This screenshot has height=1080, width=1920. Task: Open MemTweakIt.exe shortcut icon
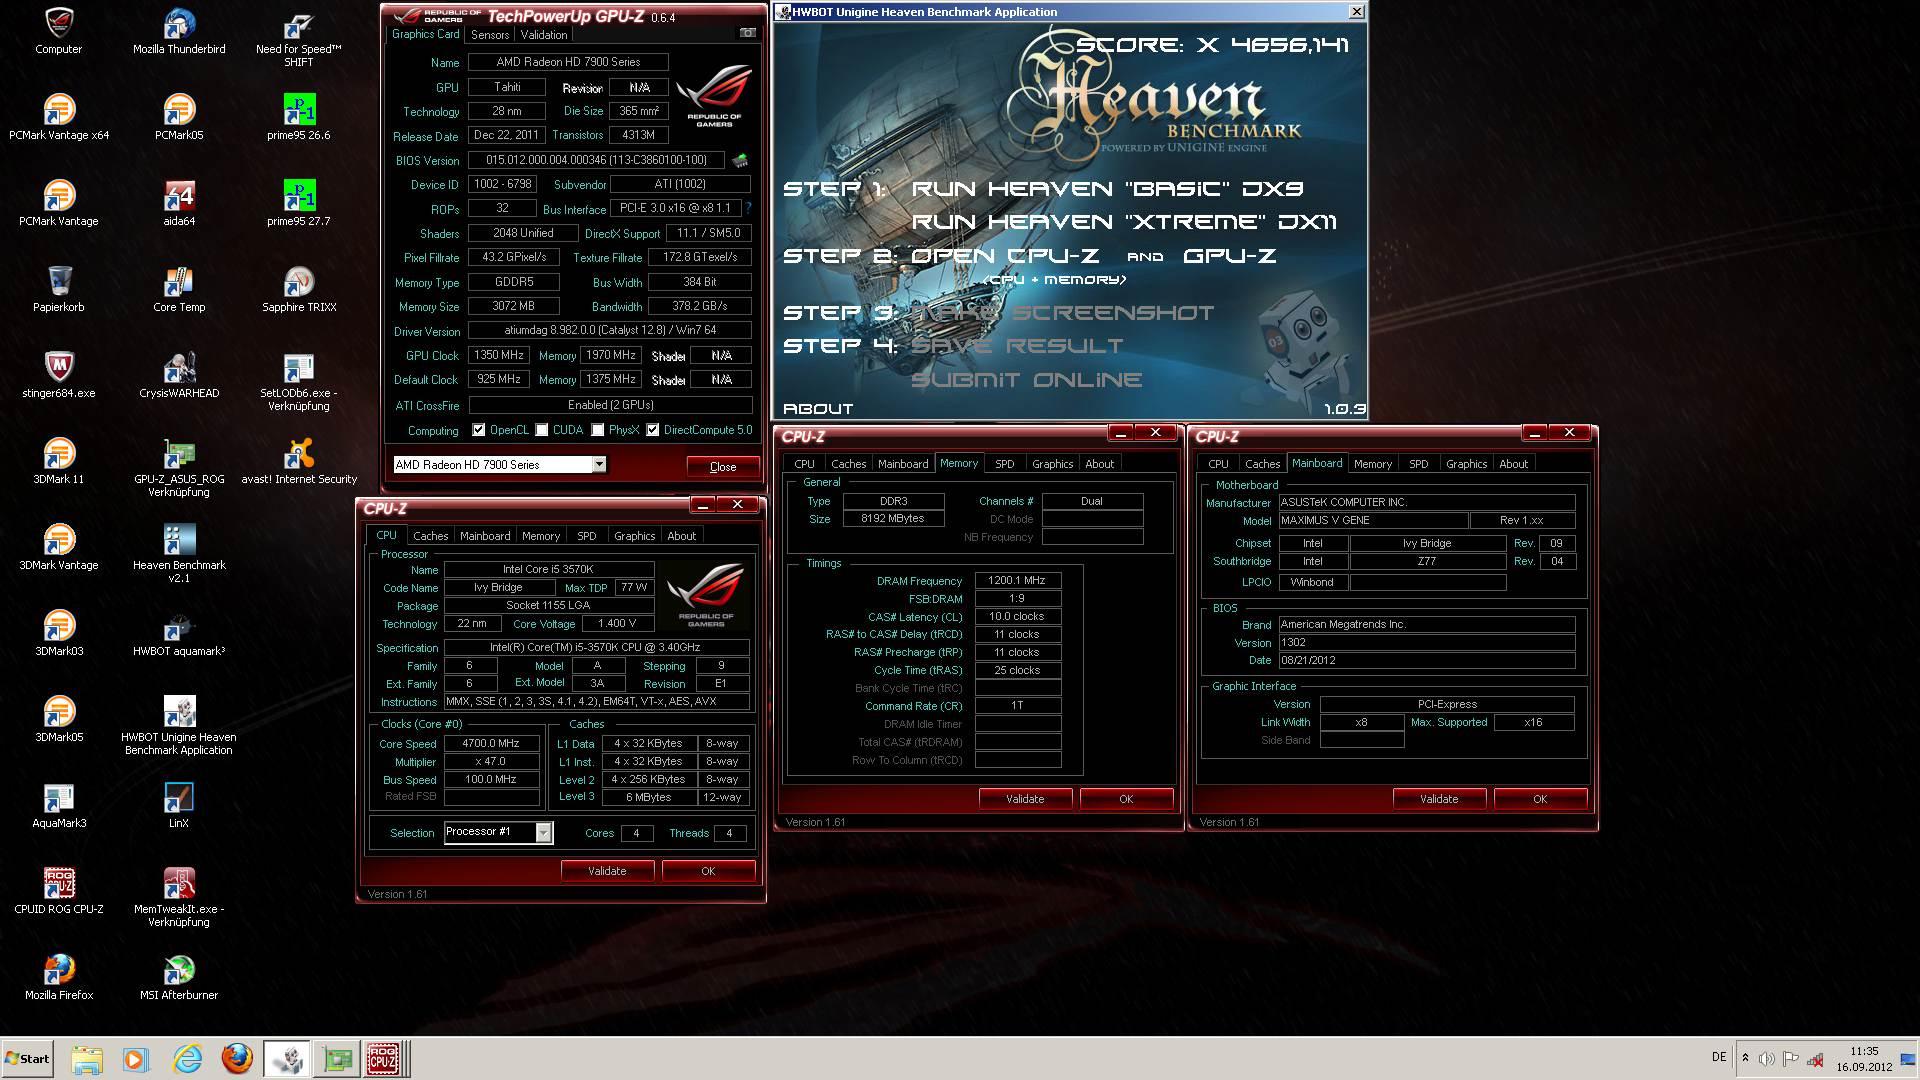point(179,898)
